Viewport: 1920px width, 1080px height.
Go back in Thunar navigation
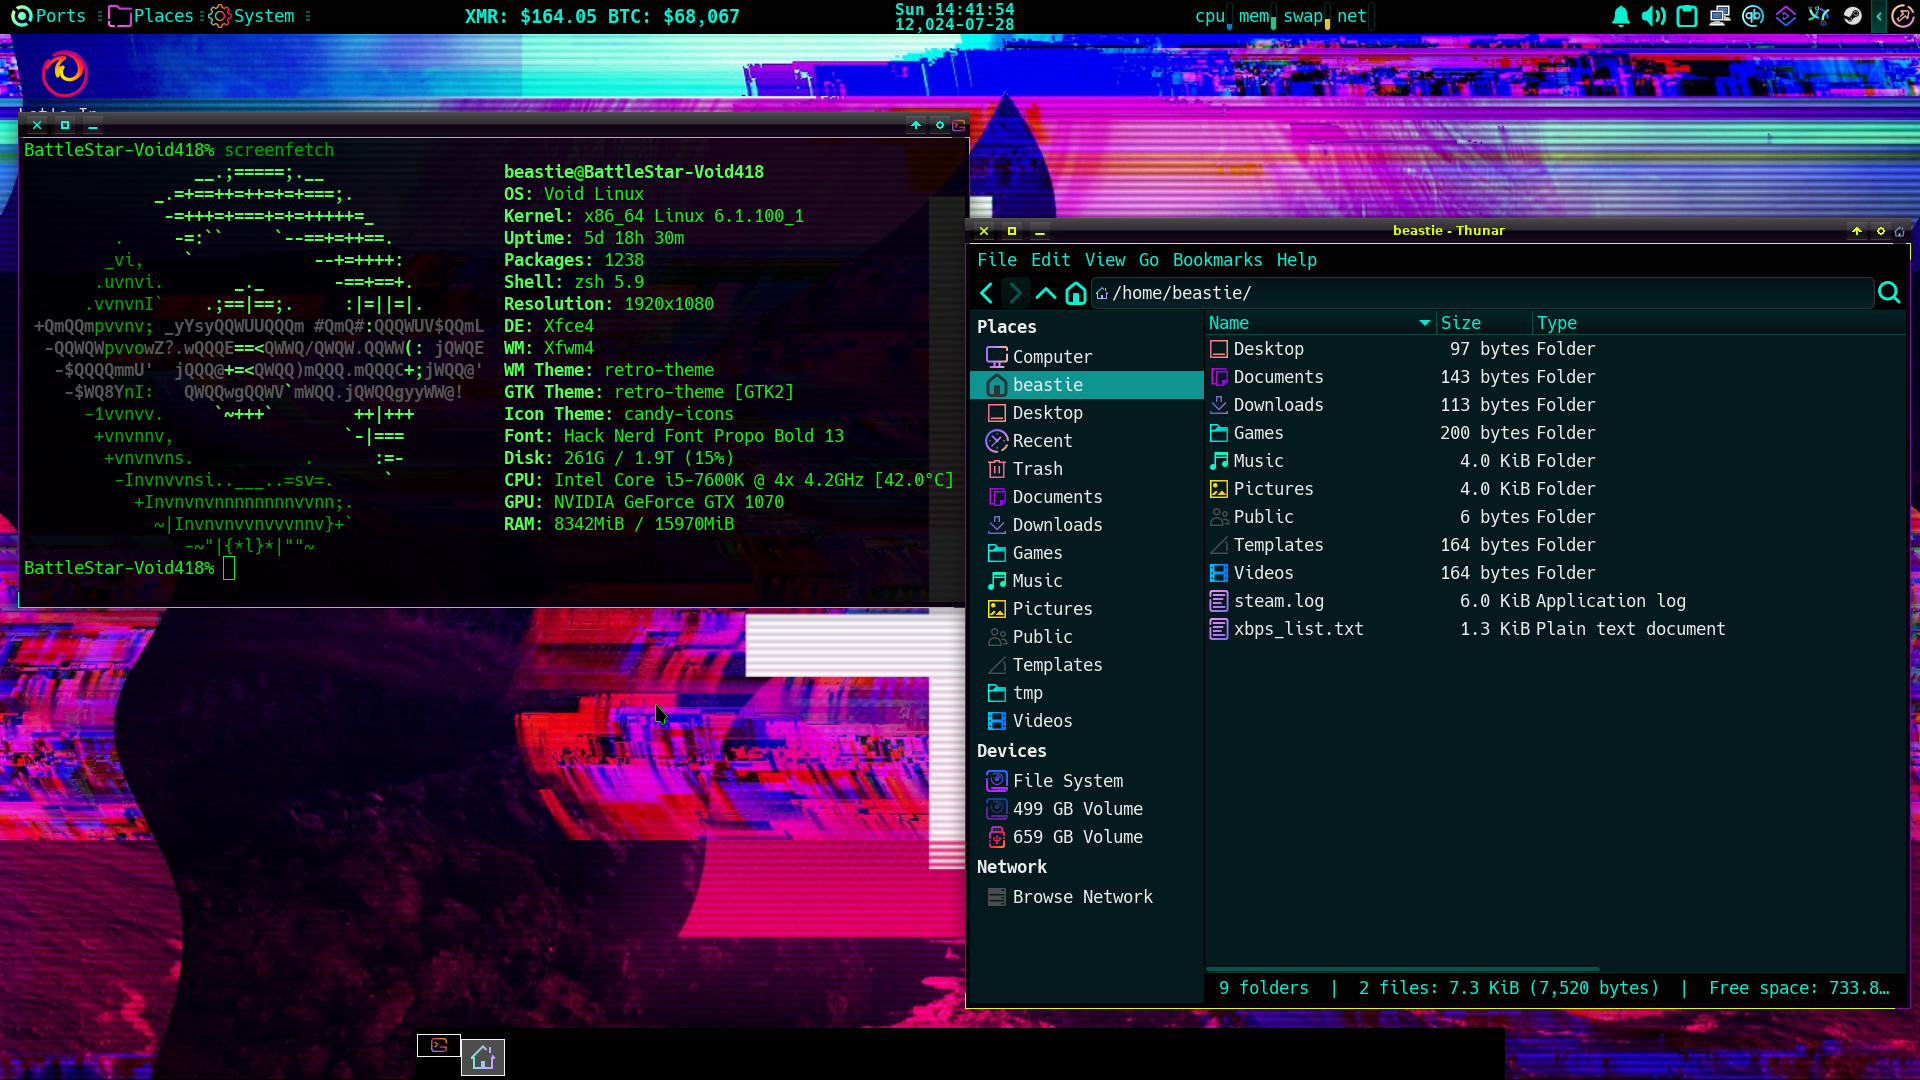pos(987,293)
